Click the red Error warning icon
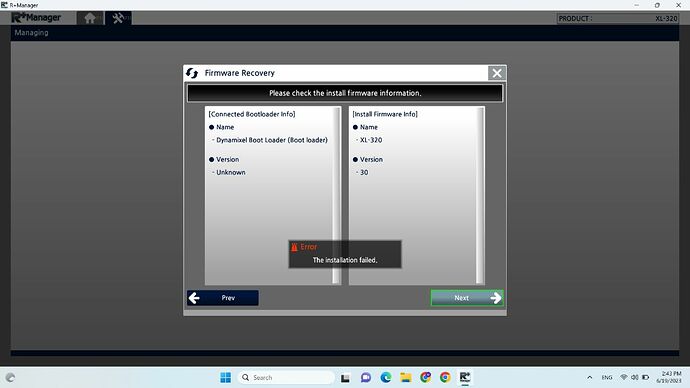 pos(294,247)
